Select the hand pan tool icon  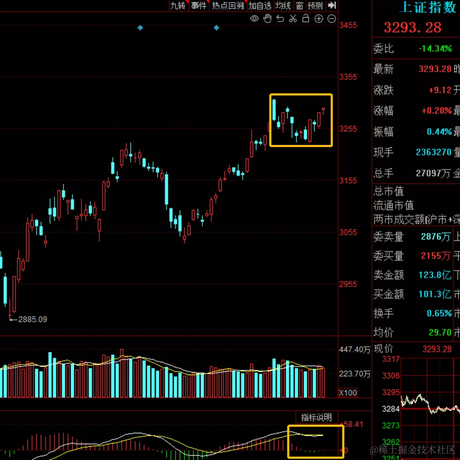click(x=267, y=19)
